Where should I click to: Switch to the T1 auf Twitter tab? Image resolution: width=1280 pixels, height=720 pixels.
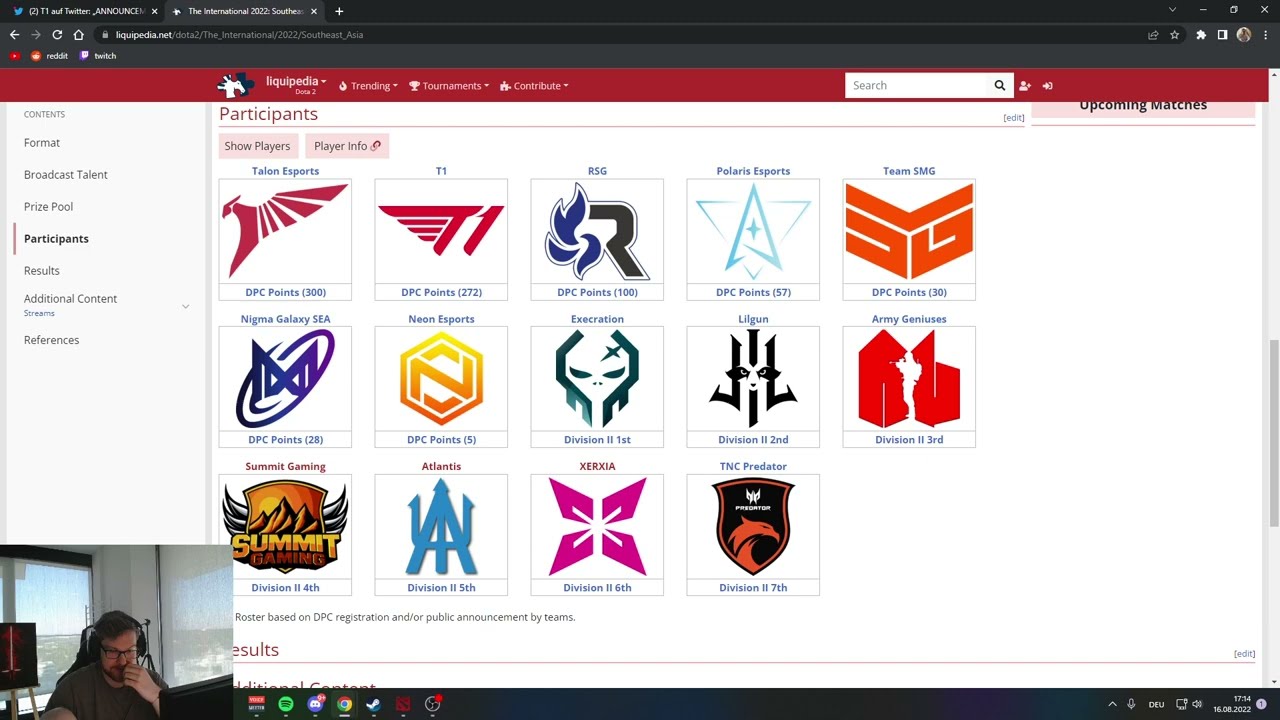coord(85,11)
